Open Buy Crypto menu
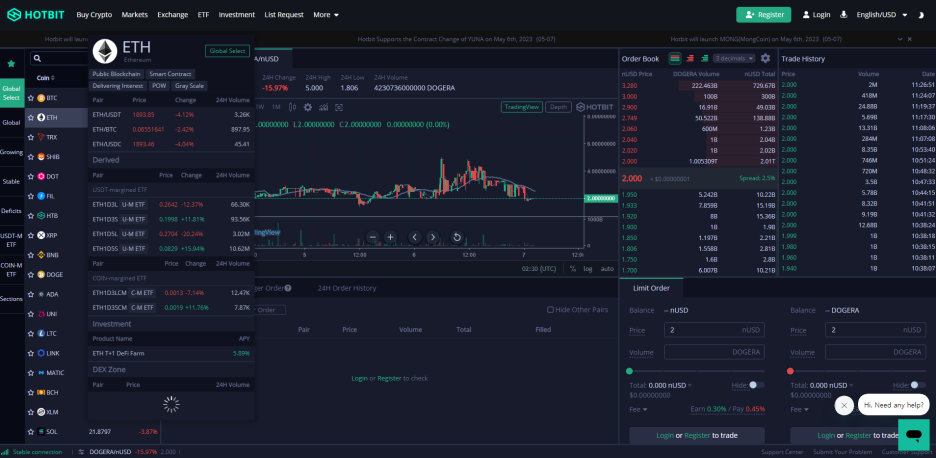 (94, 15)
